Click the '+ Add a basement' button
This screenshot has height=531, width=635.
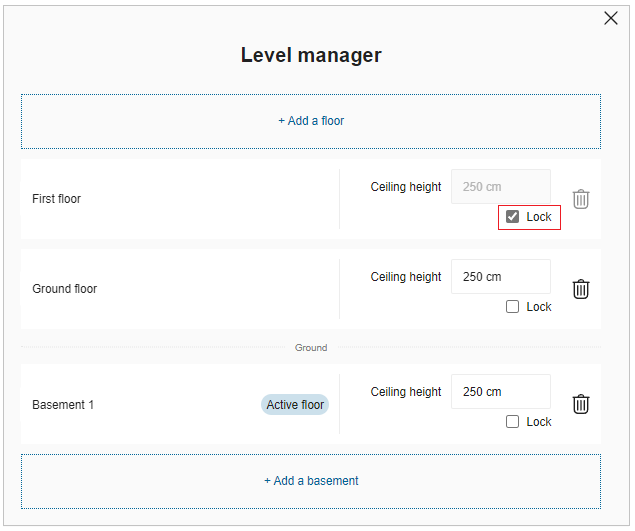click(x=311, y=481)
